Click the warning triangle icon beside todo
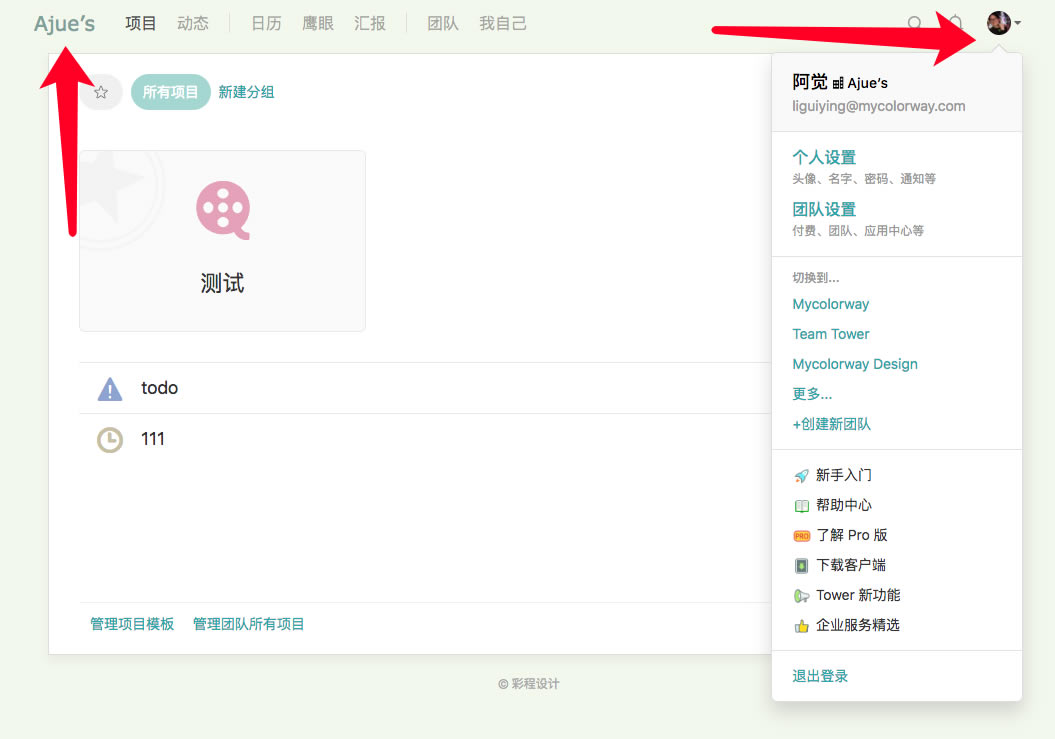The height and width of the screenshot is (739, 1055). click(110, 389)
